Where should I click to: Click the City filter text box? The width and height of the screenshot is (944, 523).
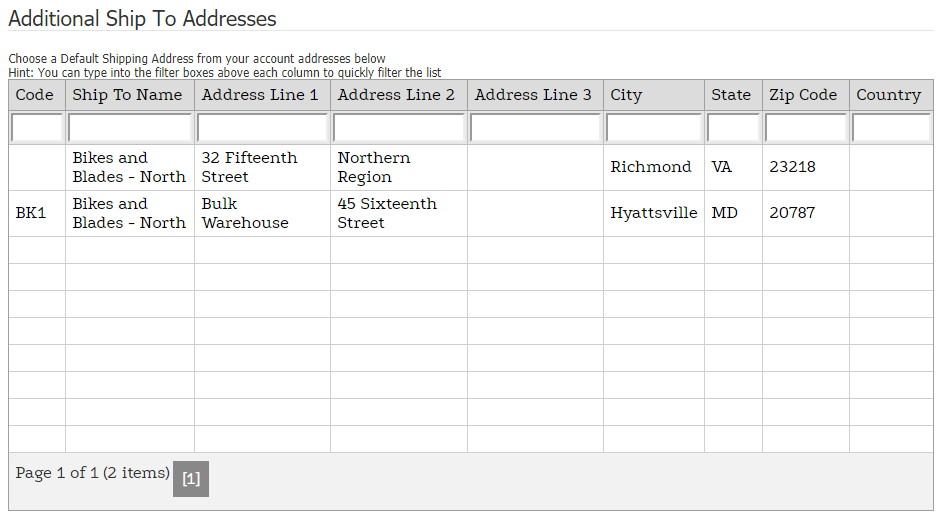tap(654, 128)
